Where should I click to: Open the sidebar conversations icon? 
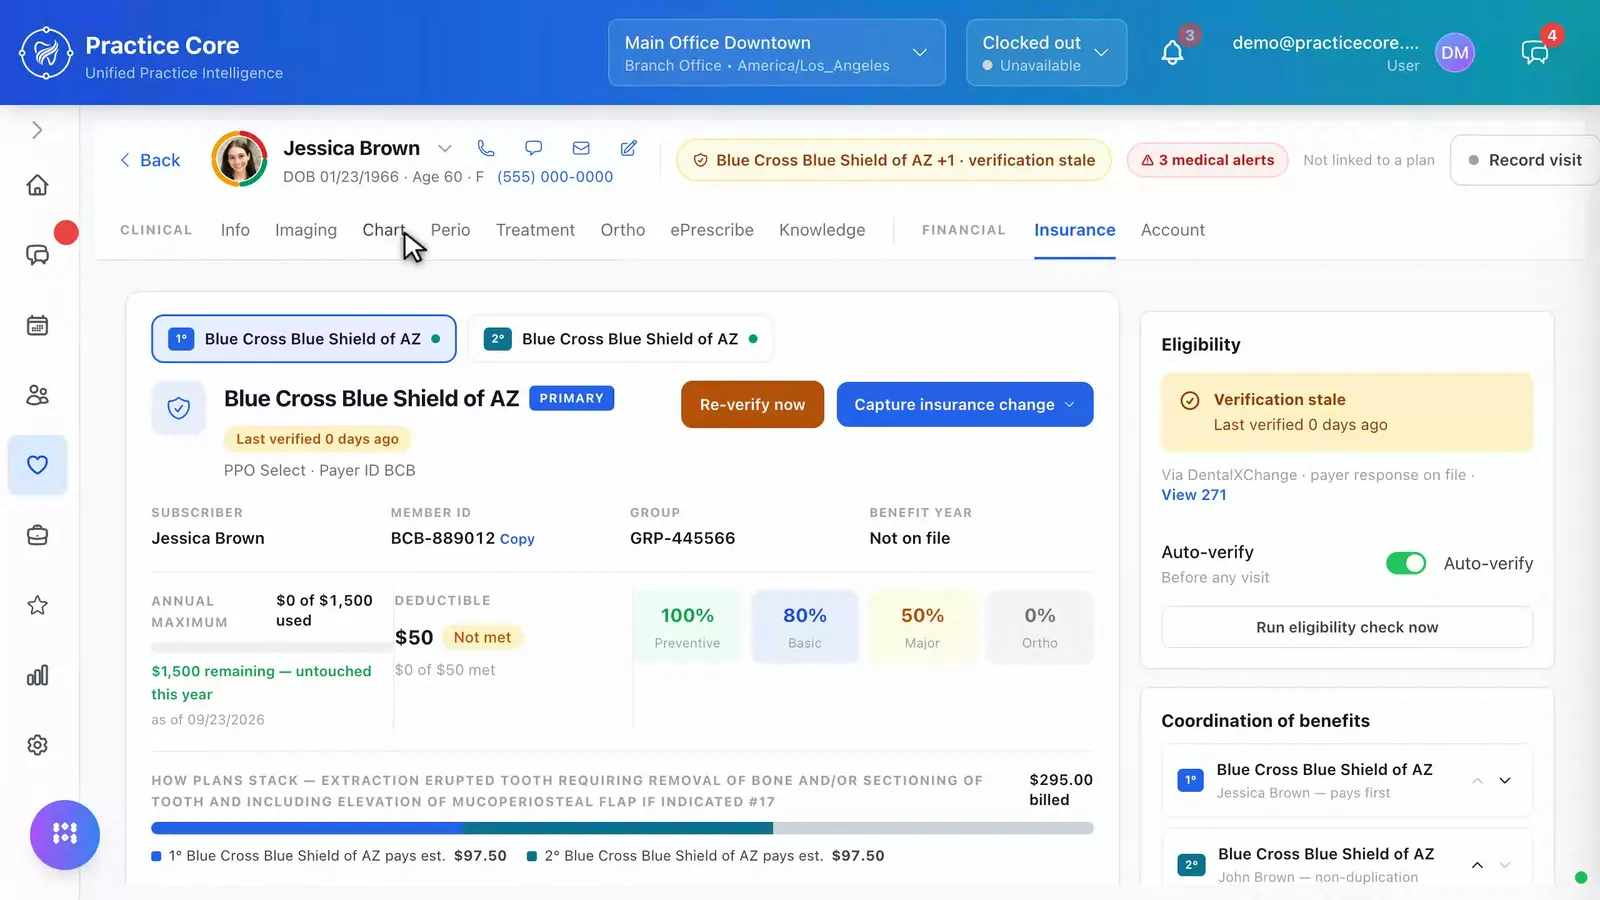pyautogui.click(x=38, y=255)
